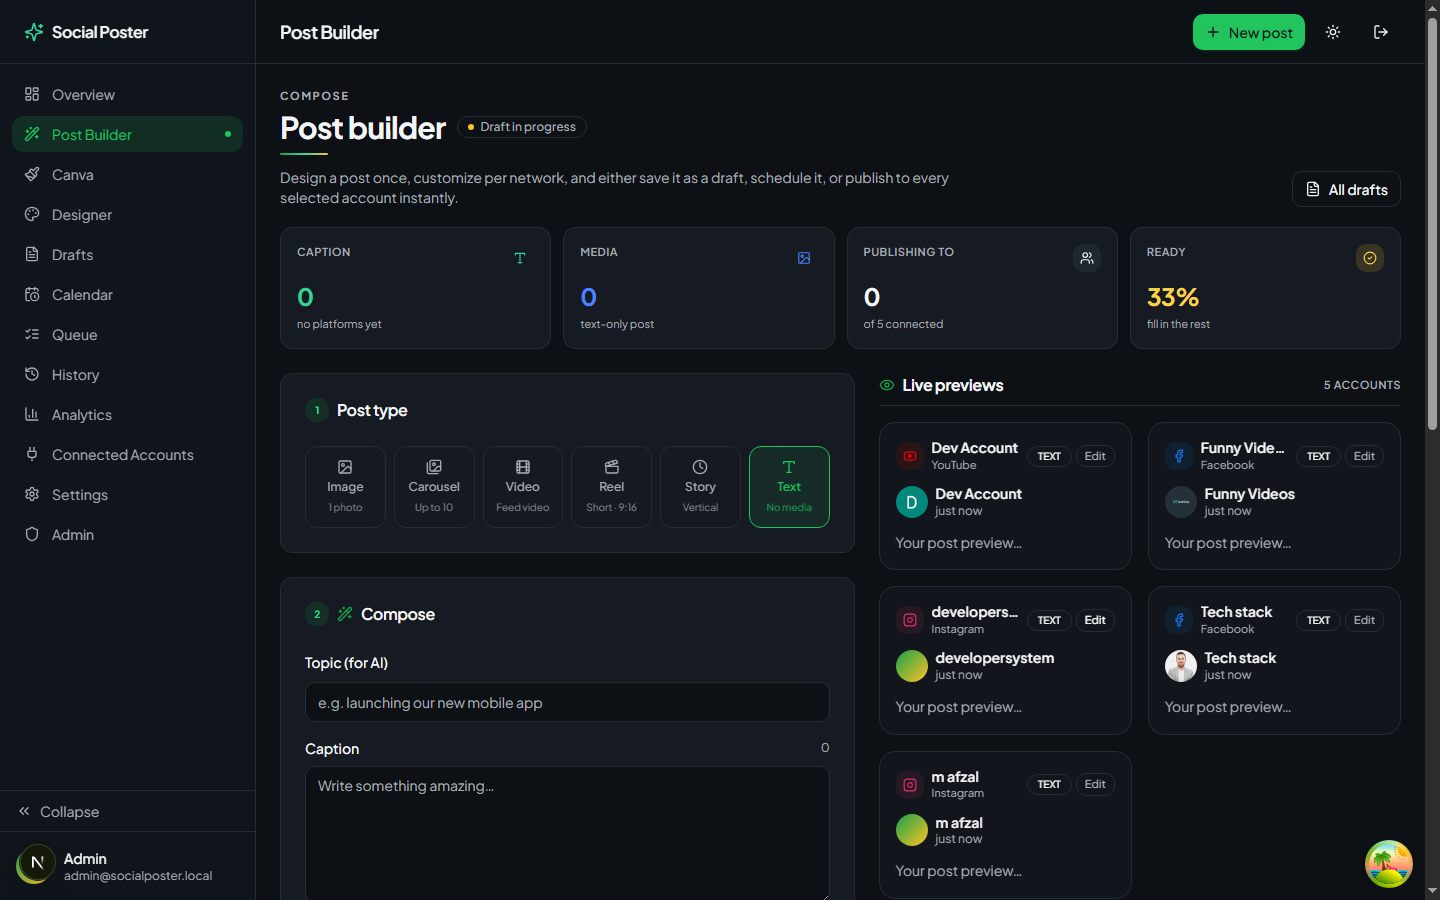Click the eye icon beside Live previews
1440x900 pixels.
[887, 385]
